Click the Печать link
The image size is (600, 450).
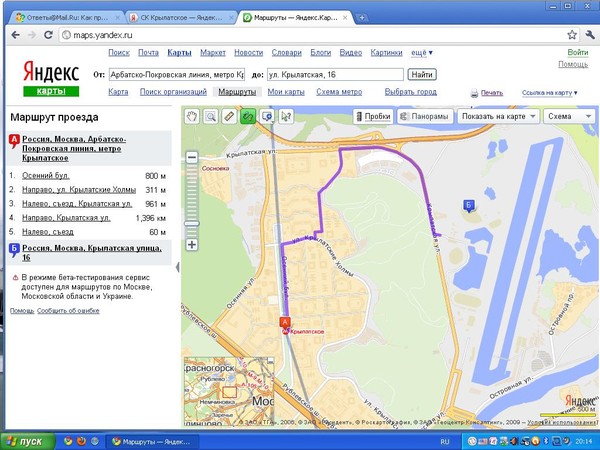492,93
